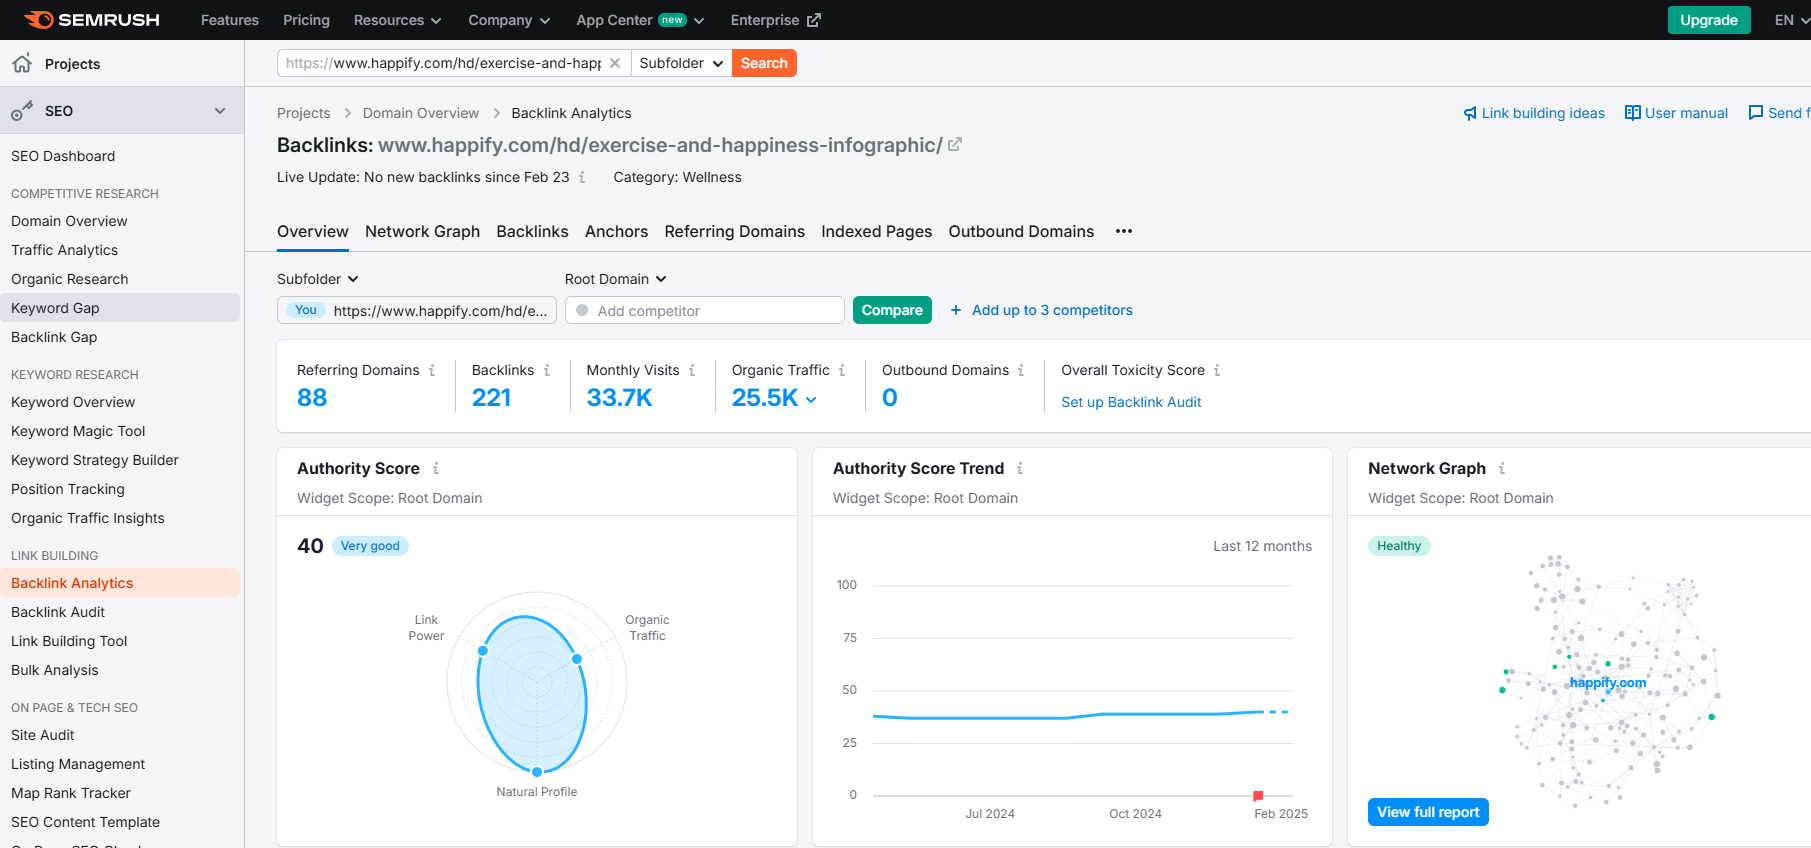The image size is (1811, 848).
Task: Click the plus icon to add competitors
Action: point(956,310)
